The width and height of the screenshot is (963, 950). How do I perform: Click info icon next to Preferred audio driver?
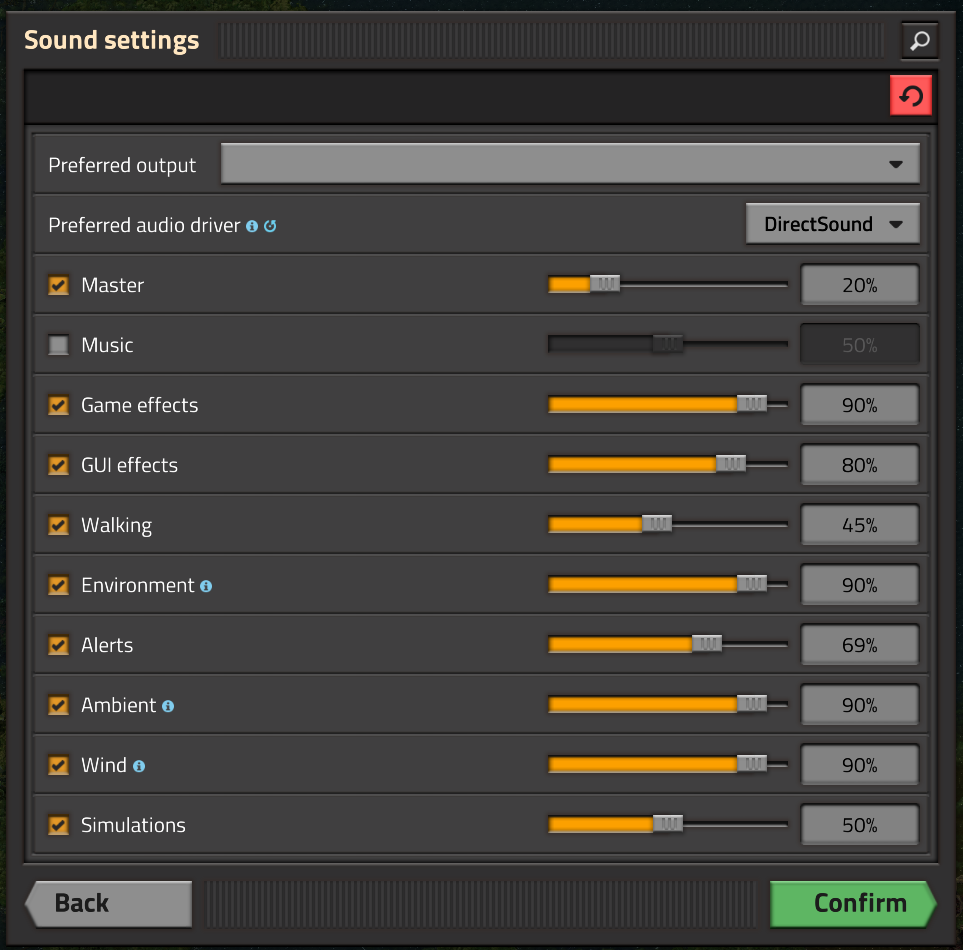pos(252,226)
